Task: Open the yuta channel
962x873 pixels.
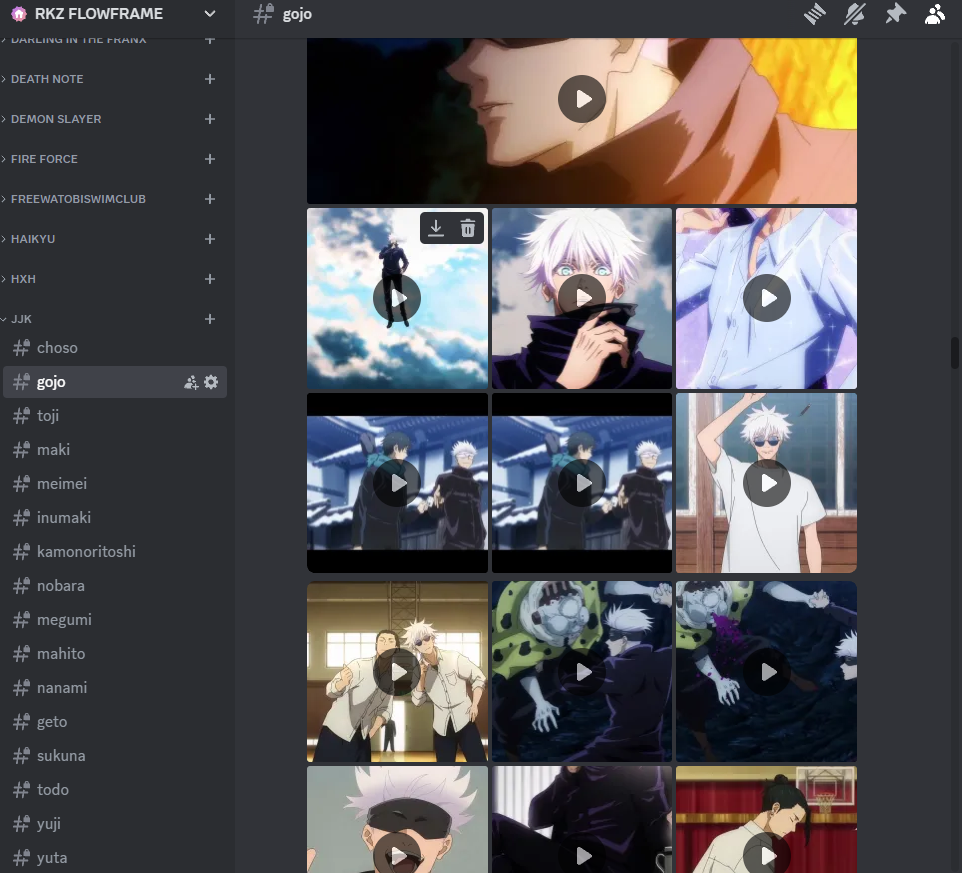Action: pos(115,858)
